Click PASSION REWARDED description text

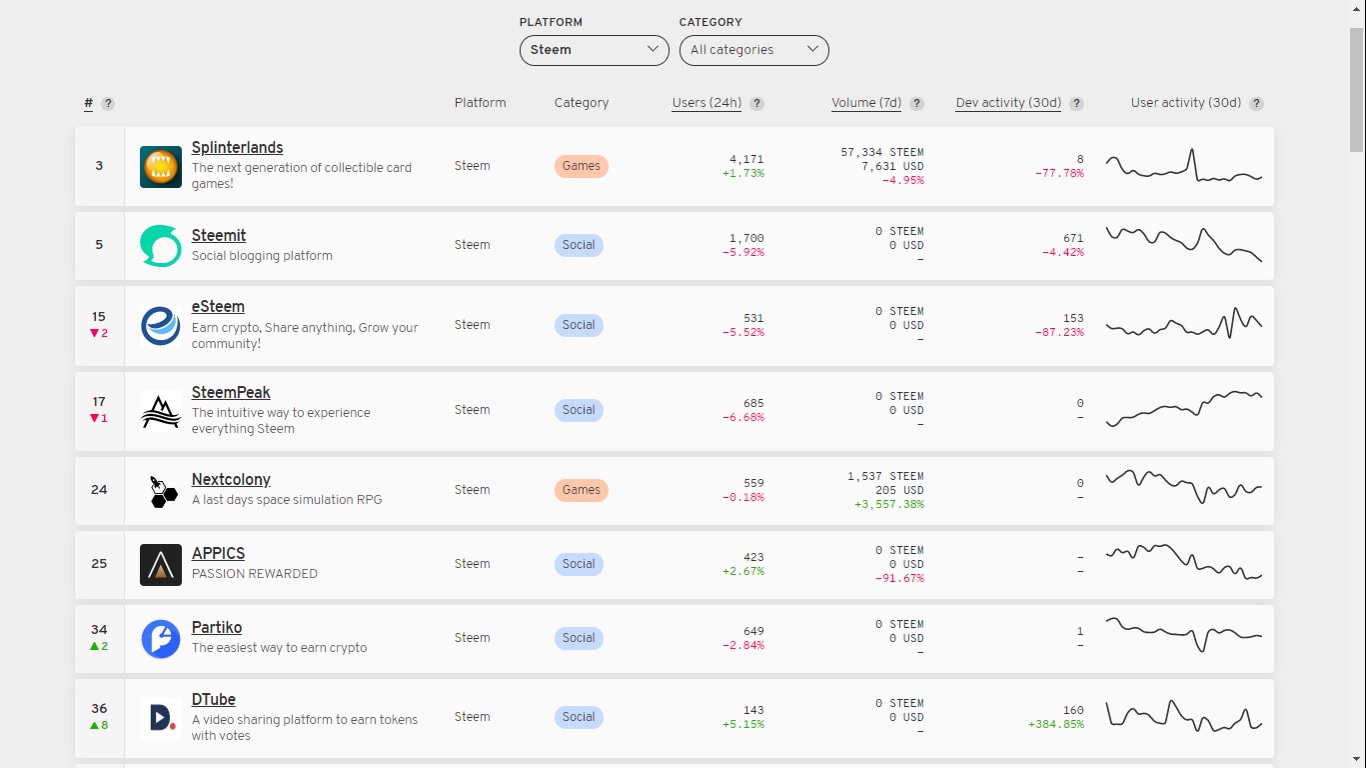[x=255, y=574]
